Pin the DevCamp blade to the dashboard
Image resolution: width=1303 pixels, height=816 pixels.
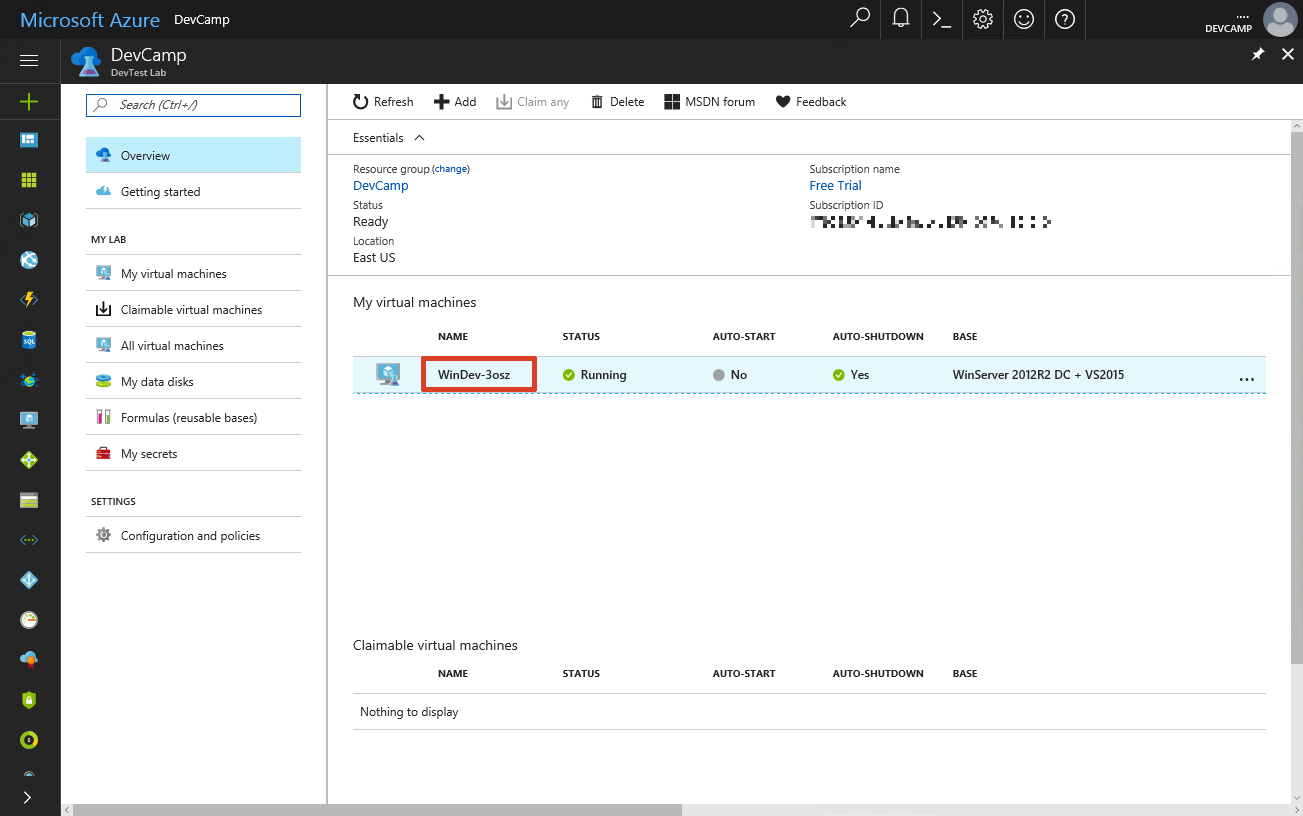pyautogui.click(x=1258, y=55)
